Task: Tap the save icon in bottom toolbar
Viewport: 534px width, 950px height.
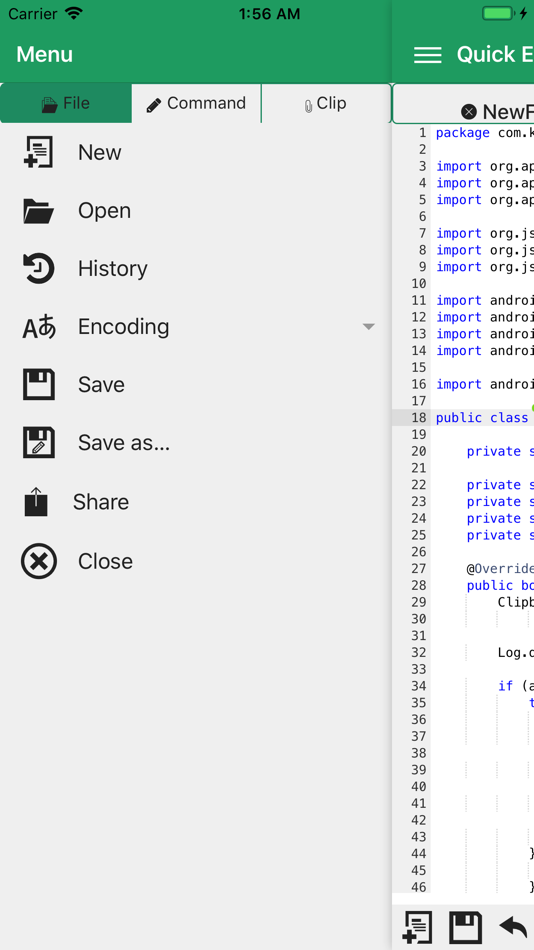Action: 465,928
